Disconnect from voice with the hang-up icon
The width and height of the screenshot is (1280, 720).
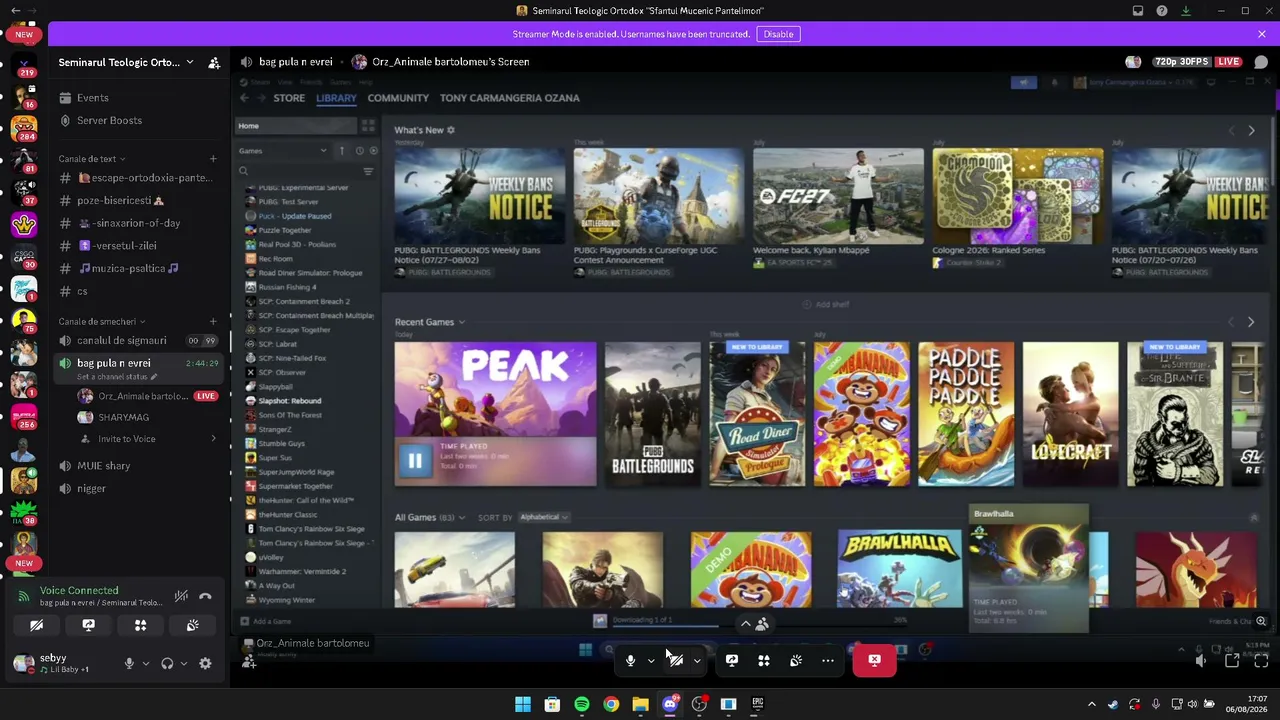[205, 596]
